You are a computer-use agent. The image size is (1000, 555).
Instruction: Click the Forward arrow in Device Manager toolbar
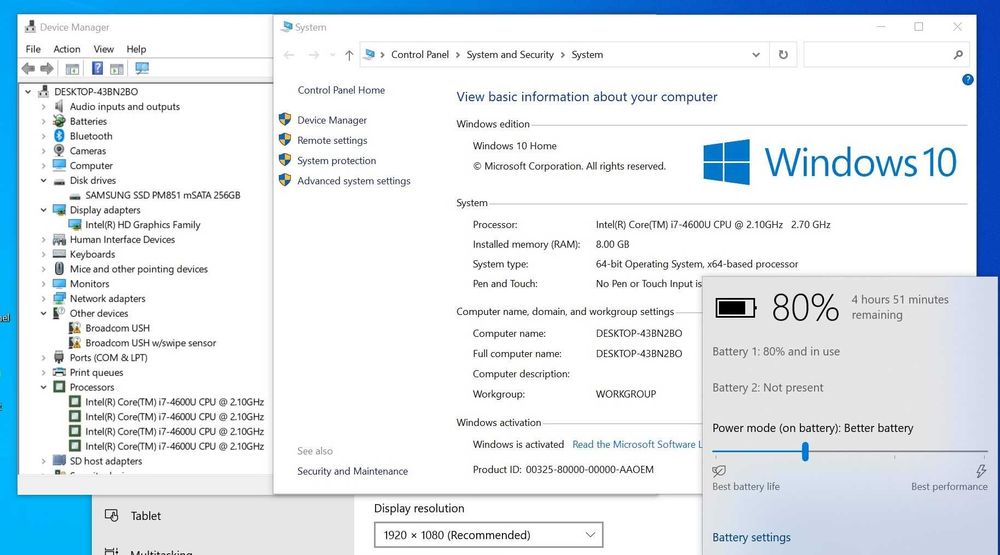coord(47,68)
